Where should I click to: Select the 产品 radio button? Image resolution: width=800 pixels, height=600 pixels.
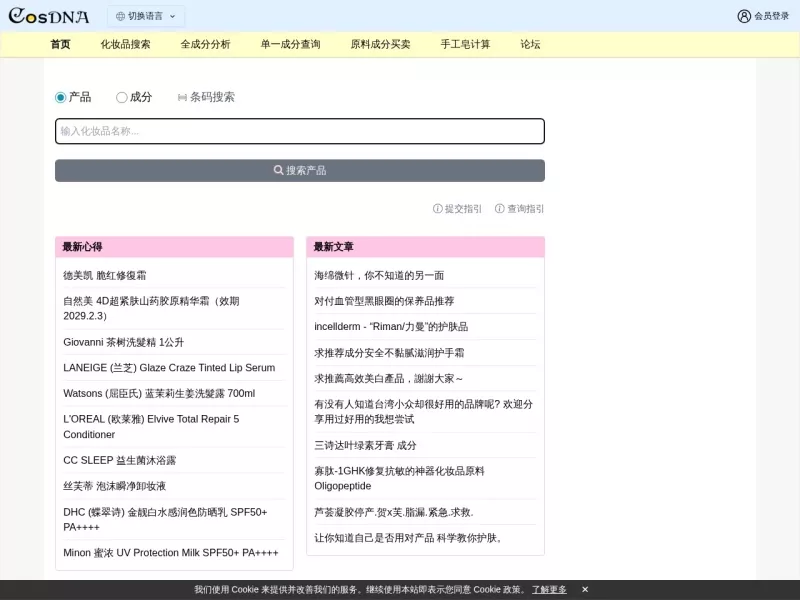pyautogui.click(x=61, y=97)
